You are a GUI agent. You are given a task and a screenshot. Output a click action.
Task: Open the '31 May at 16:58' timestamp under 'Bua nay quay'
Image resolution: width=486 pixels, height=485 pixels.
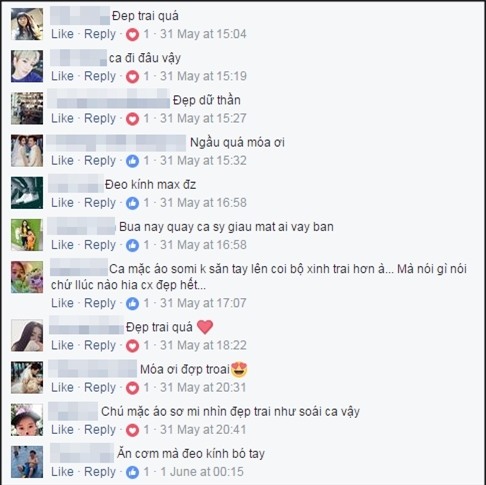tap(203, 245)
